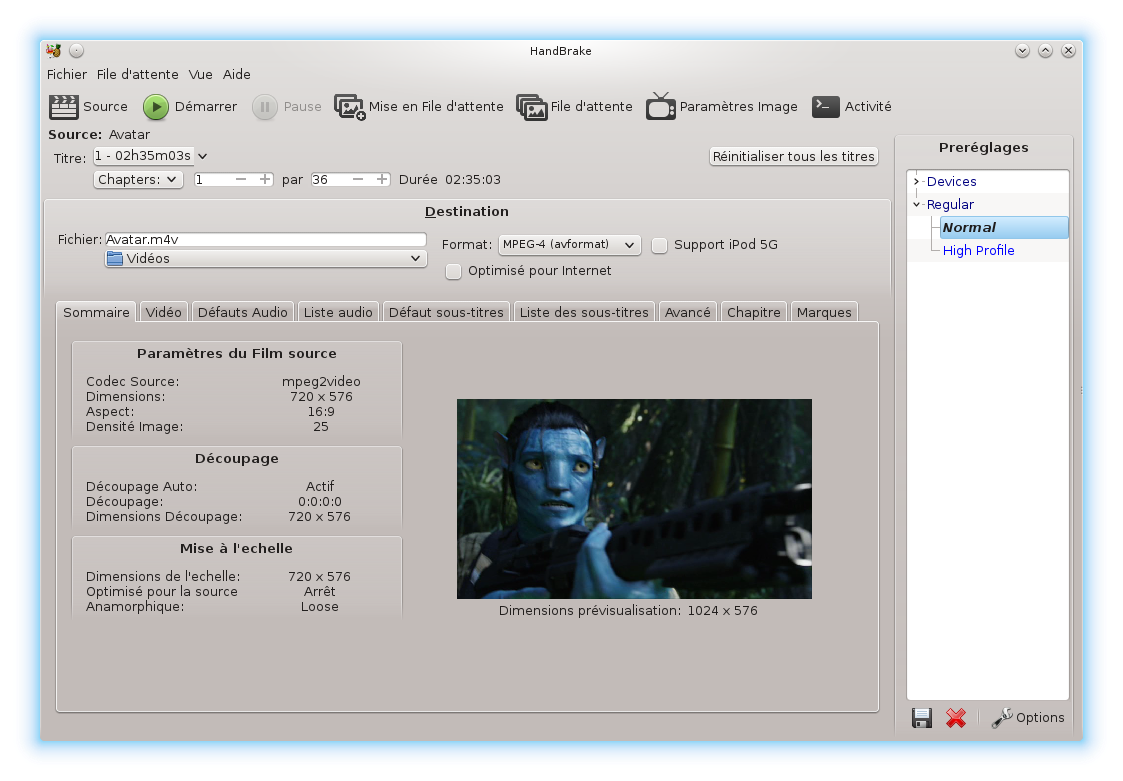Enable Optimisé pour Internet checkbox
The image size is (1123, 781).
pos(453,271)
